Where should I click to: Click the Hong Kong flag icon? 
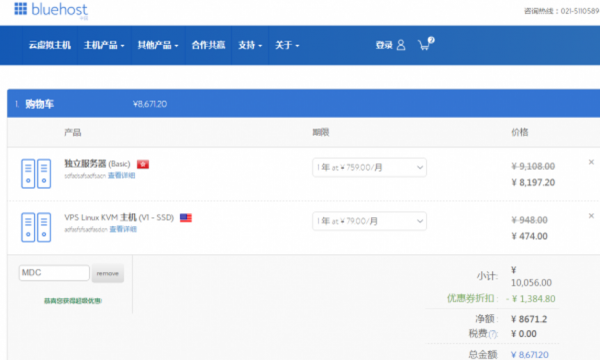pyautogui.click(x=143, y=164)
